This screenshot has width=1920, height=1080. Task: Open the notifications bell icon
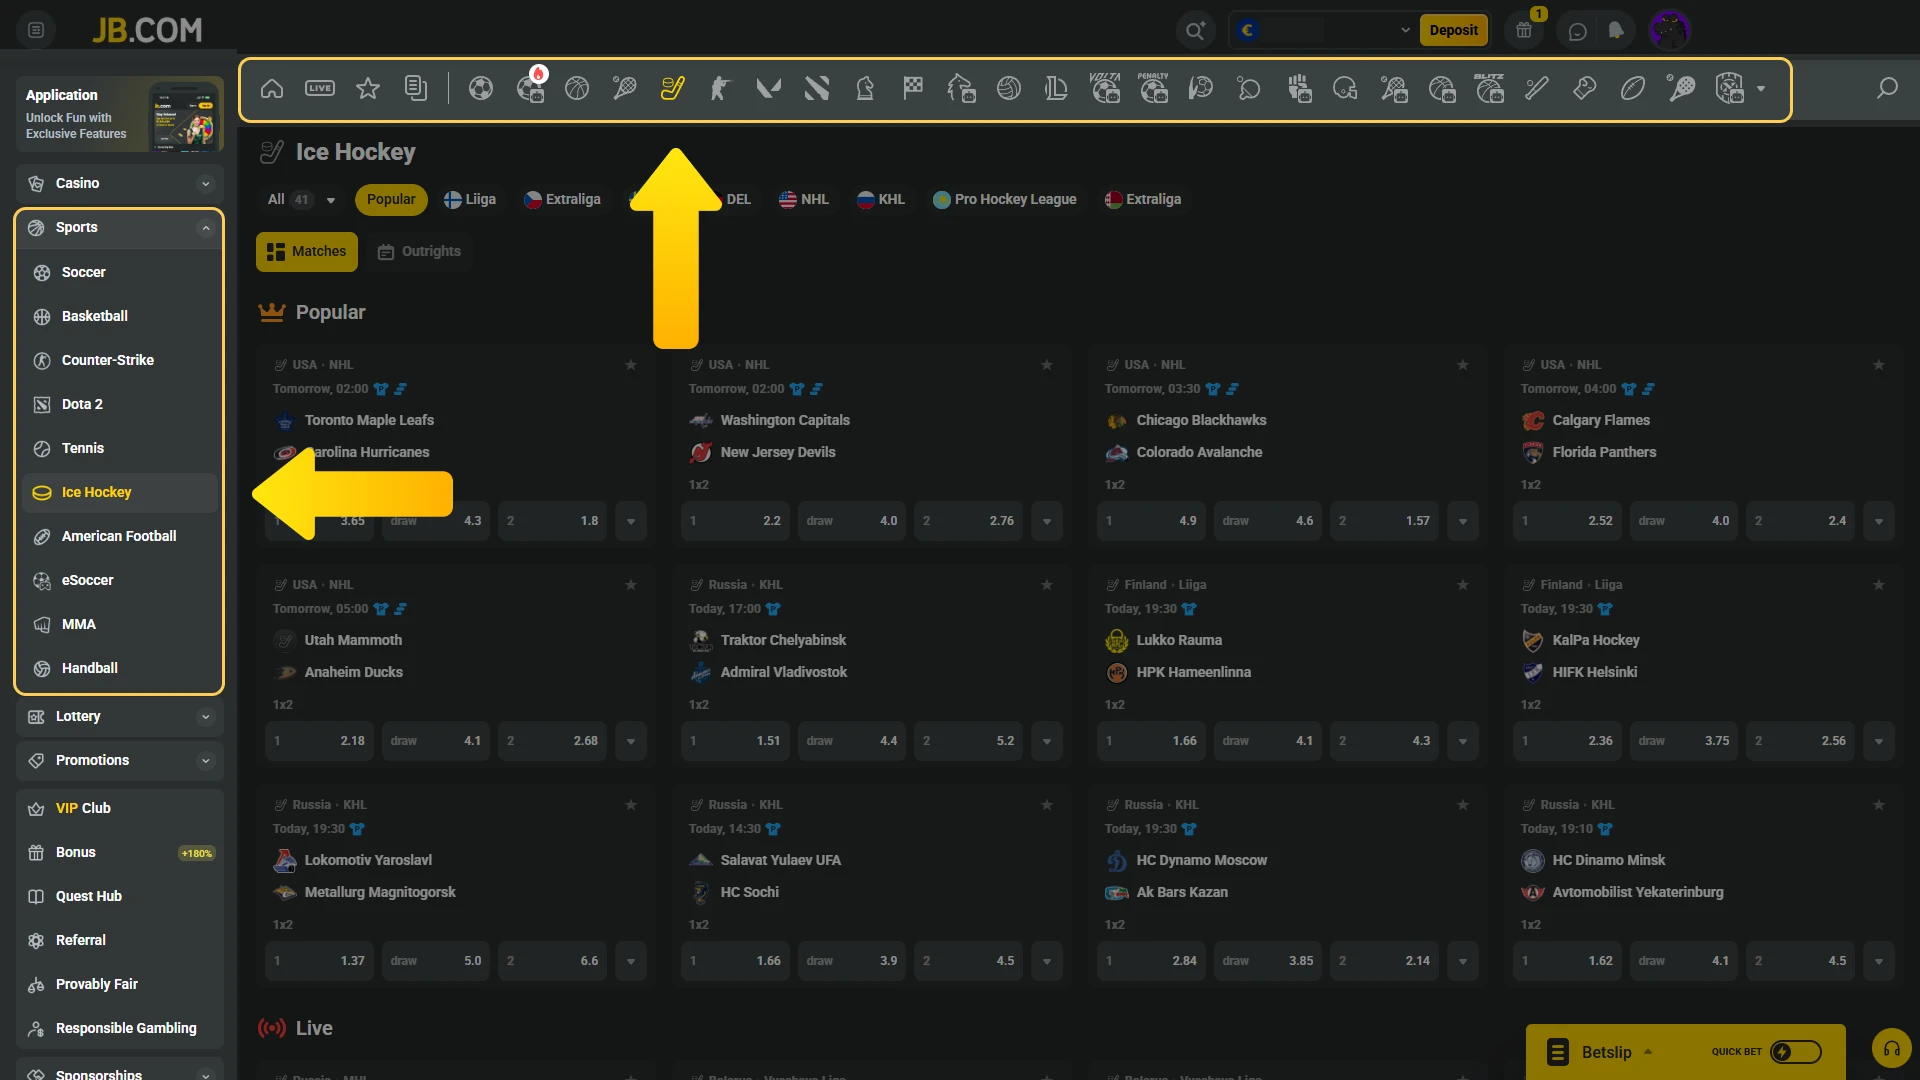point(1616,31)
